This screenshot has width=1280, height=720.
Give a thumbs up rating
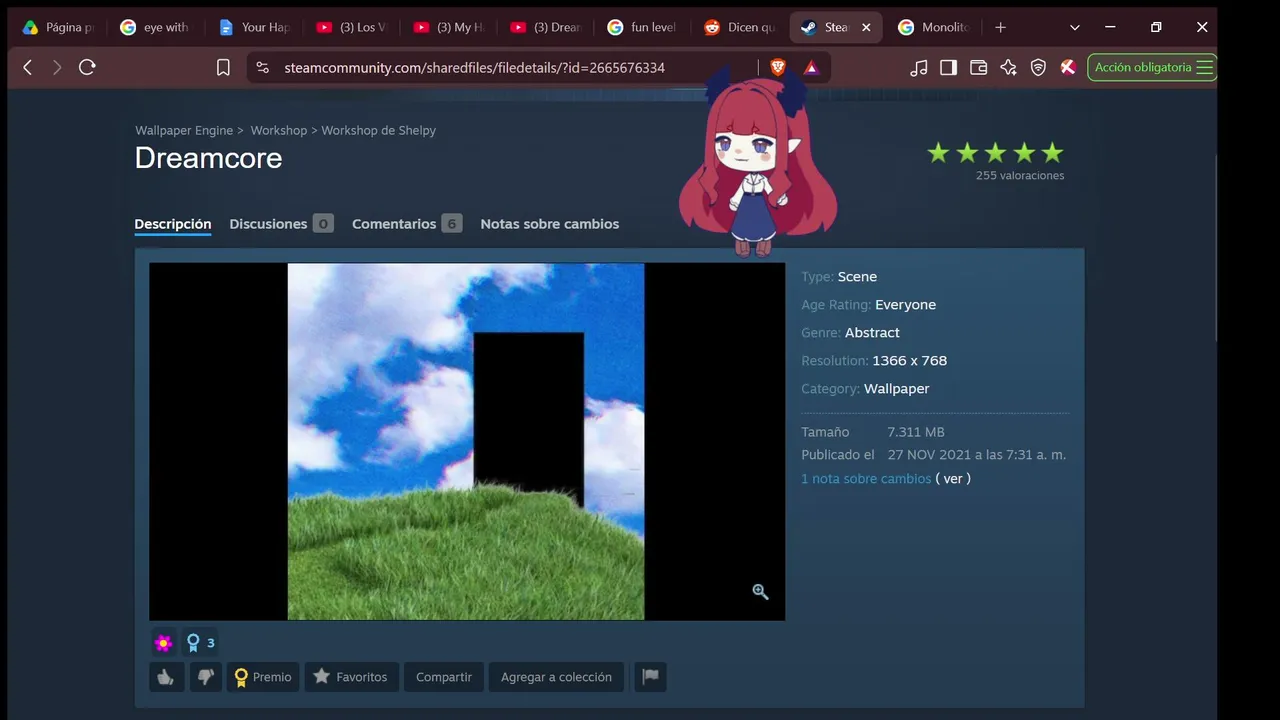tap(165, 677)
